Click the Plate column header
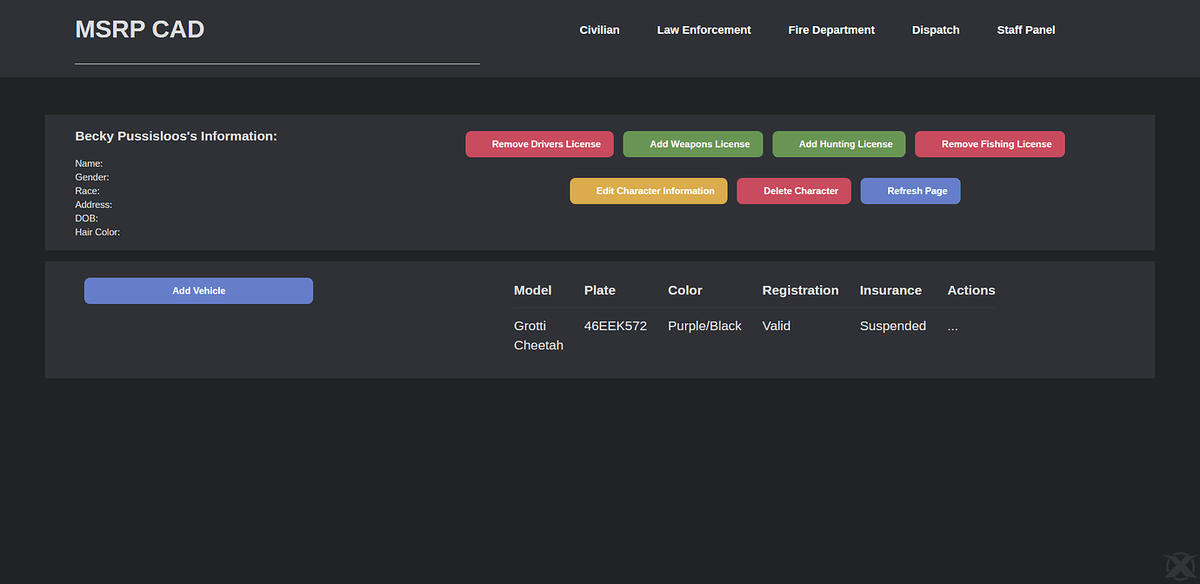 [600, 290]
